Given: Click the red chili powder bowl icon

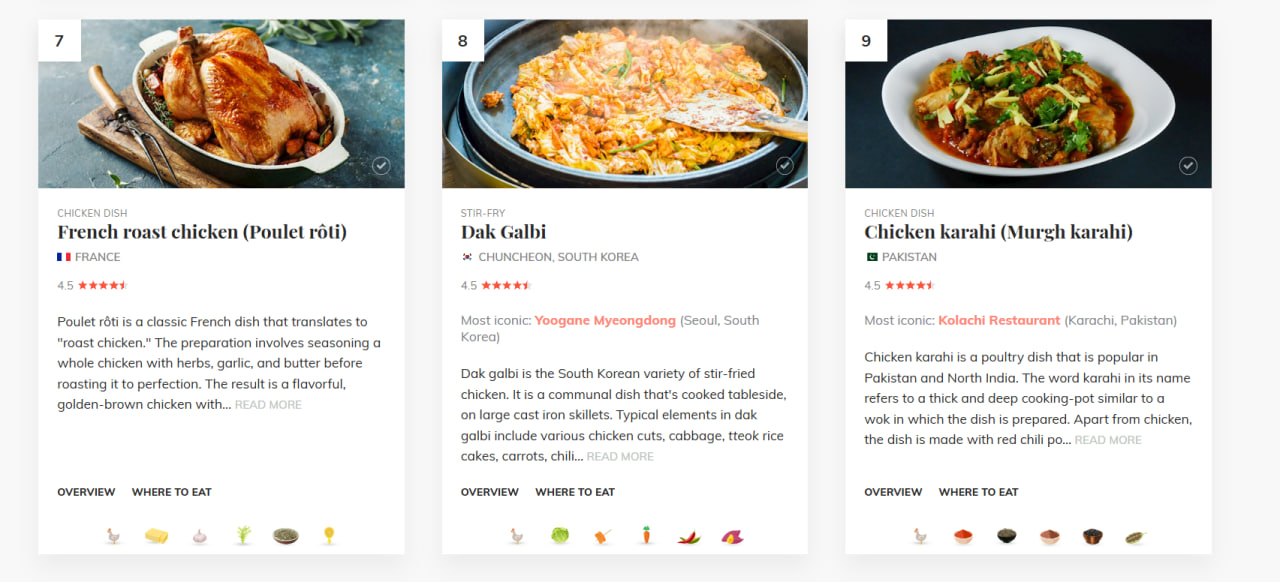Looking at the screenshot, I should click(963, 537).
